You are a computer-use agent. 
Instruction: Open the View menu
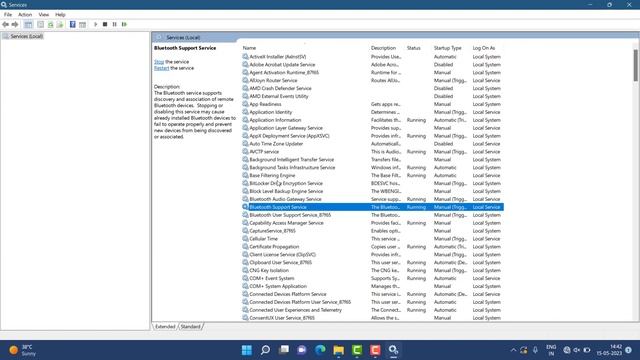pos(44,14)
